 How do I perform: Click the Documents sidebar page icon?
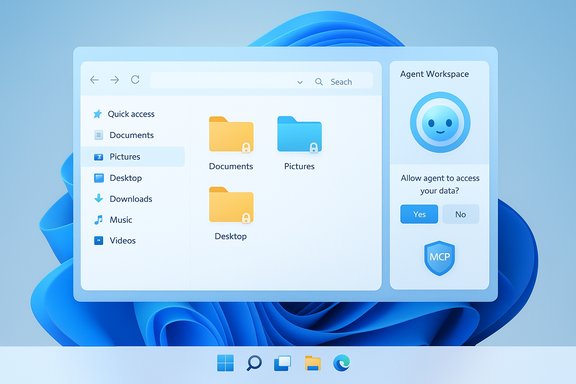click(98, 135)
